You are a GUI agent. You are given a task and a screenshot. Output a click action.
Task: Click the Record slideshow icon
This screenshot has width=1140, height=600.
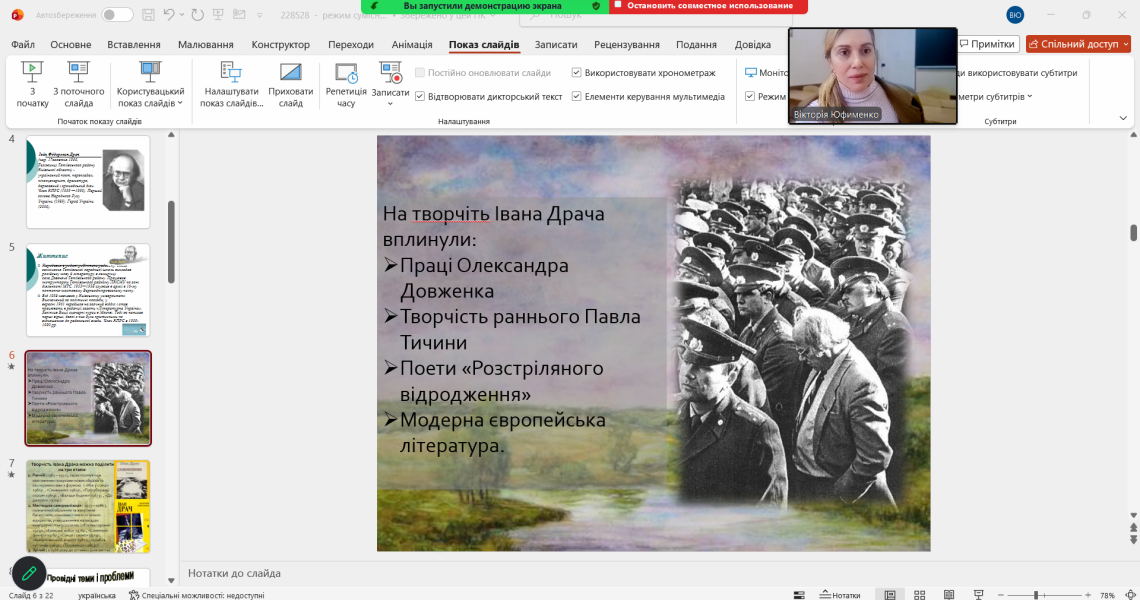390,73
